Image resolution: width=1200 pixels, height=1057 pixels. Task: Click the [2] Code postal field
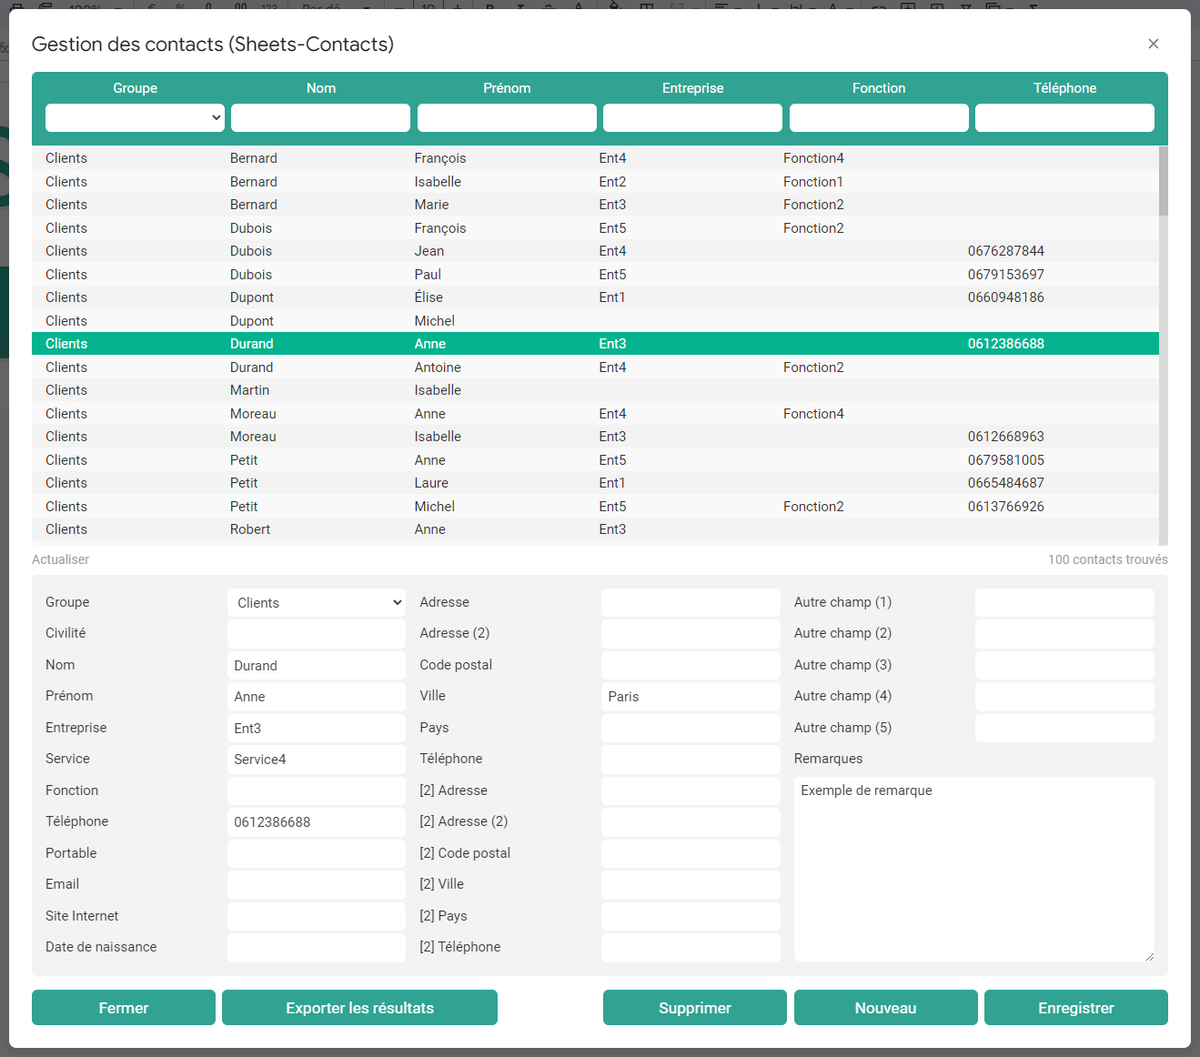[x=691, y=854]
